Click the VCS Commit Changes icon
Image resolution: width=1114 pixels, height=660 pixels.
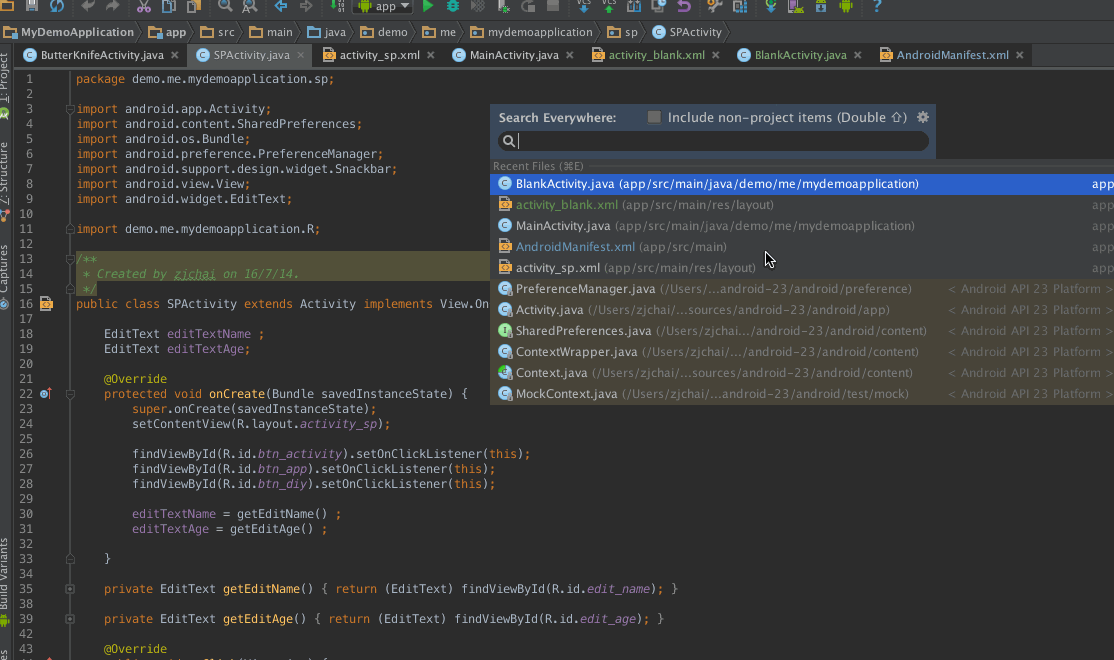609,6
